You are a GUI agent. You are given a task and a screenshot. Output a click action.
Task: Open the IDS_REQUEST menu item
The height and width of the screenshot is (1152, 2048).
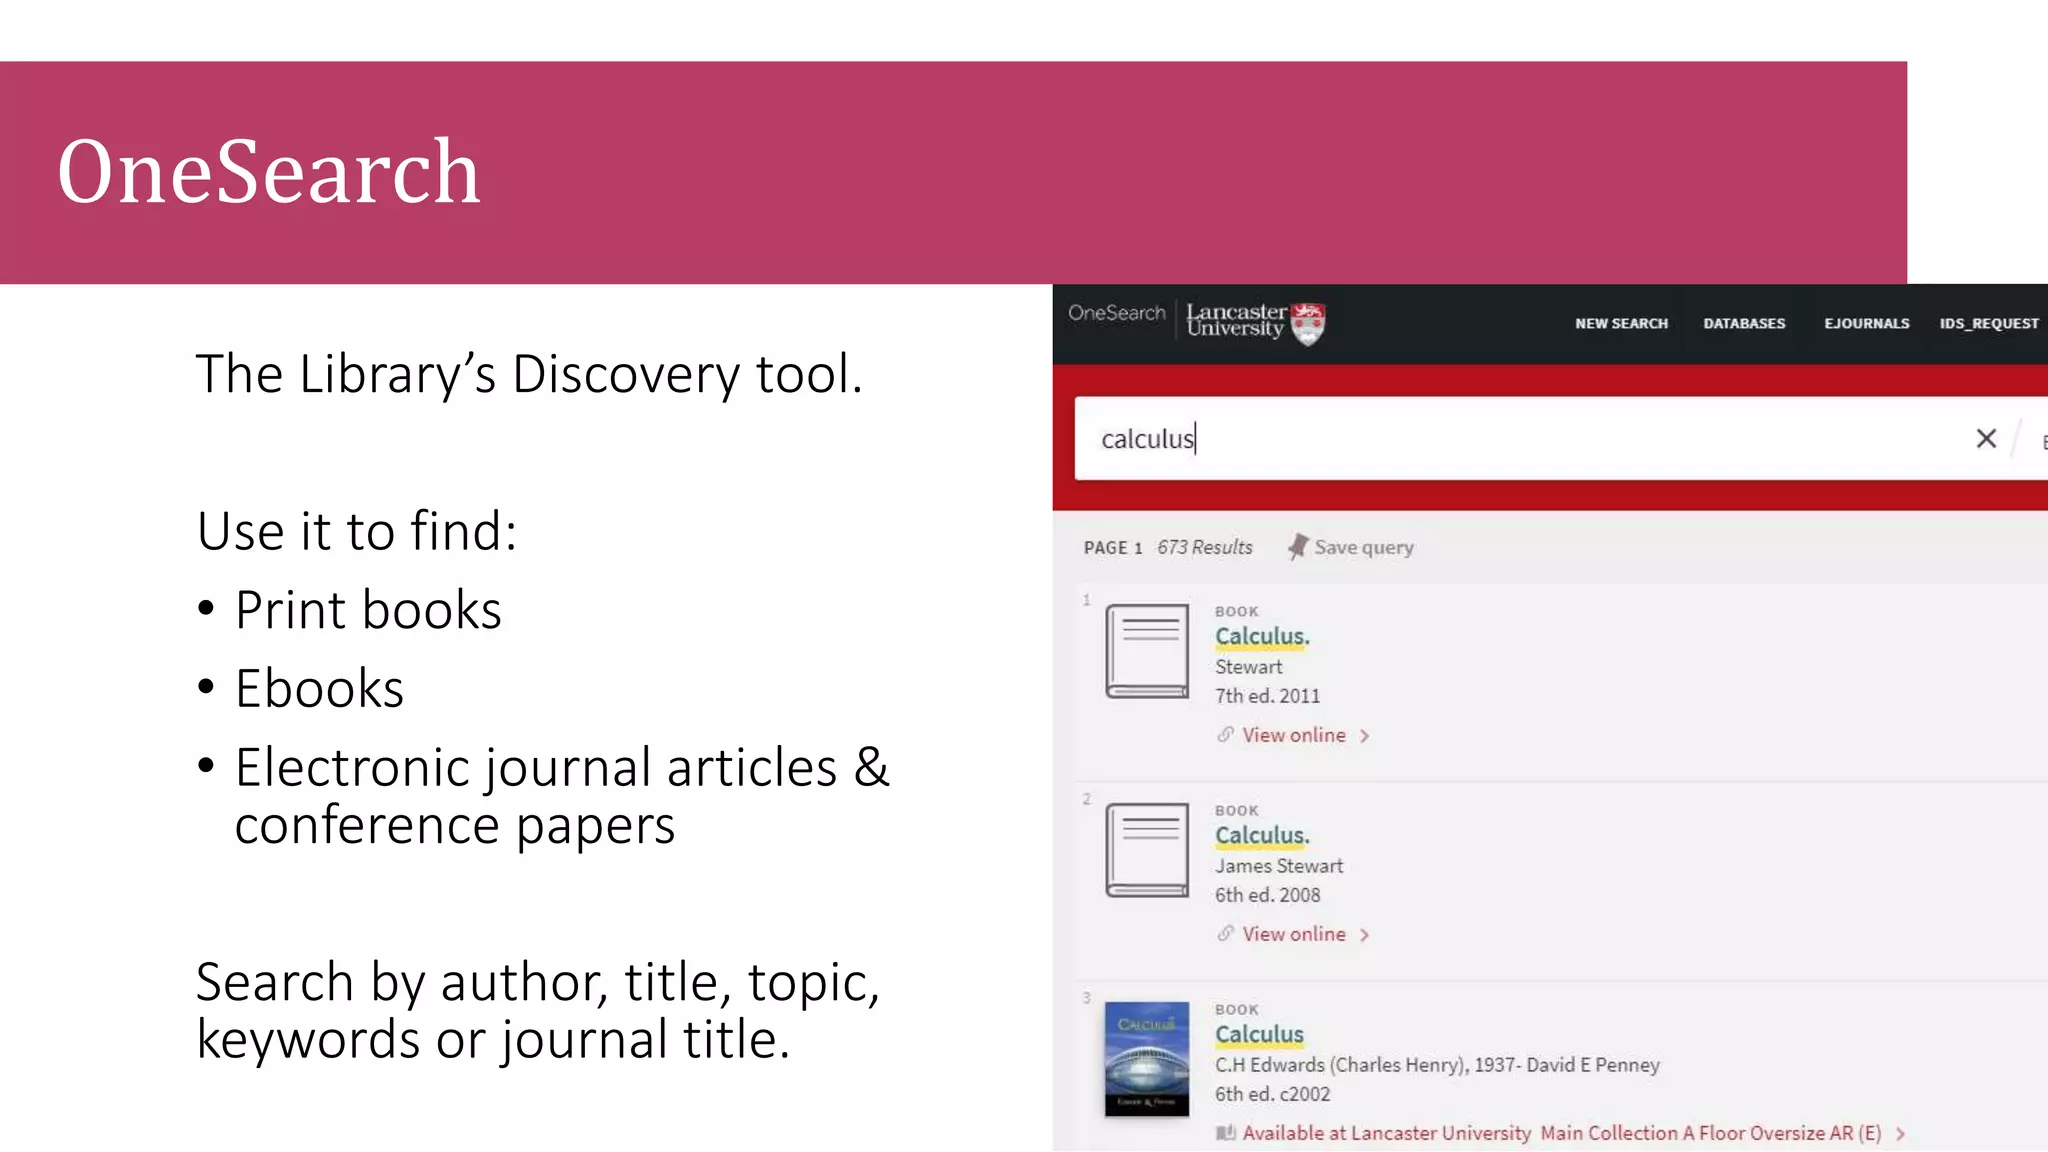tap(1989, 323)
